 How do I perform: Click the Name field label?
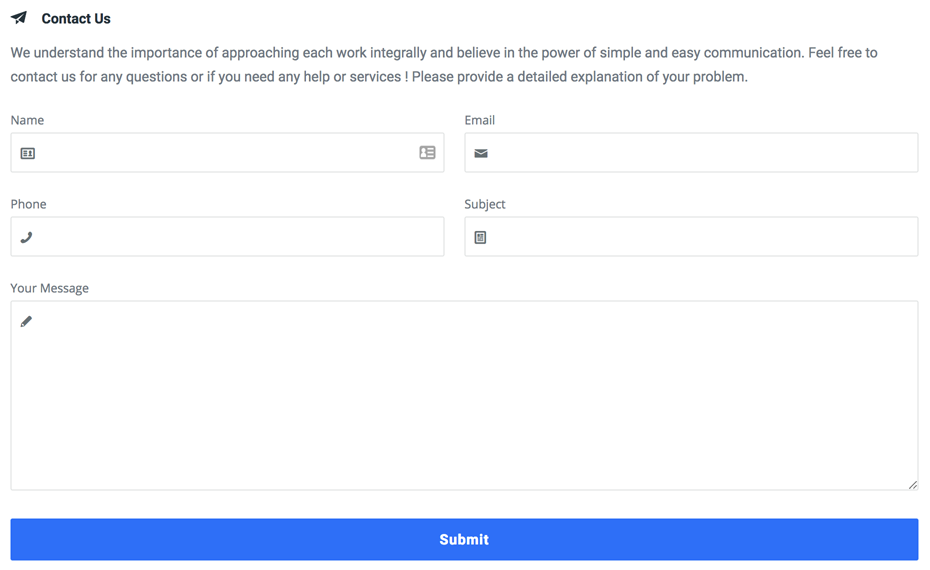pos(27,120)
